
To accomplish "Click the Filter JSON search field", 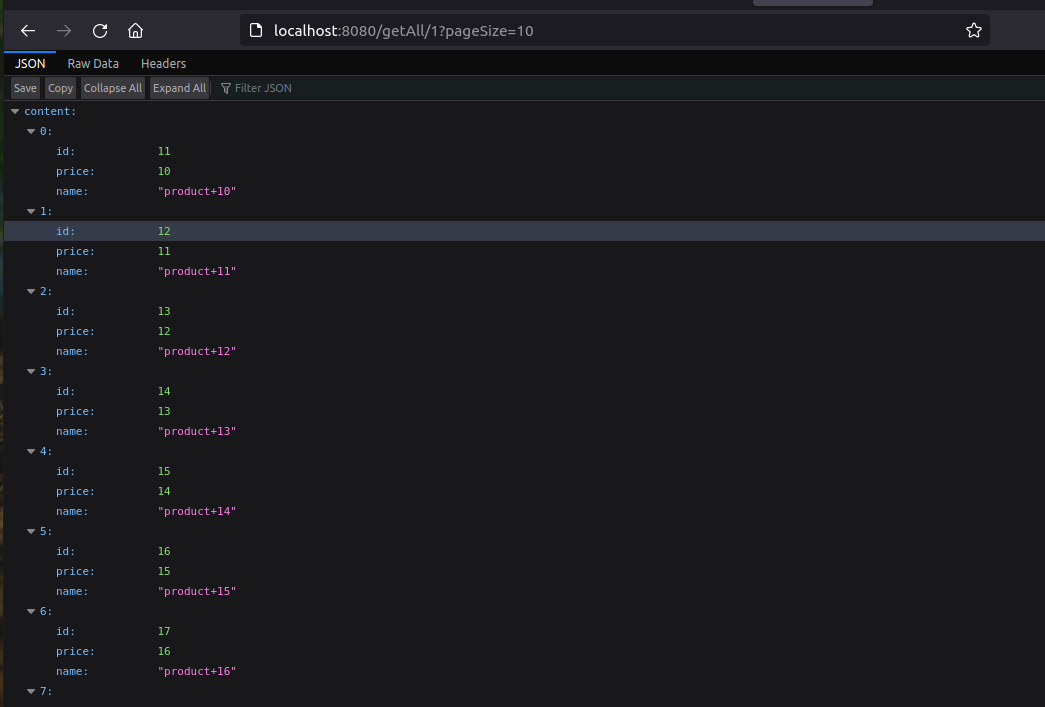I will pos(263,88).
